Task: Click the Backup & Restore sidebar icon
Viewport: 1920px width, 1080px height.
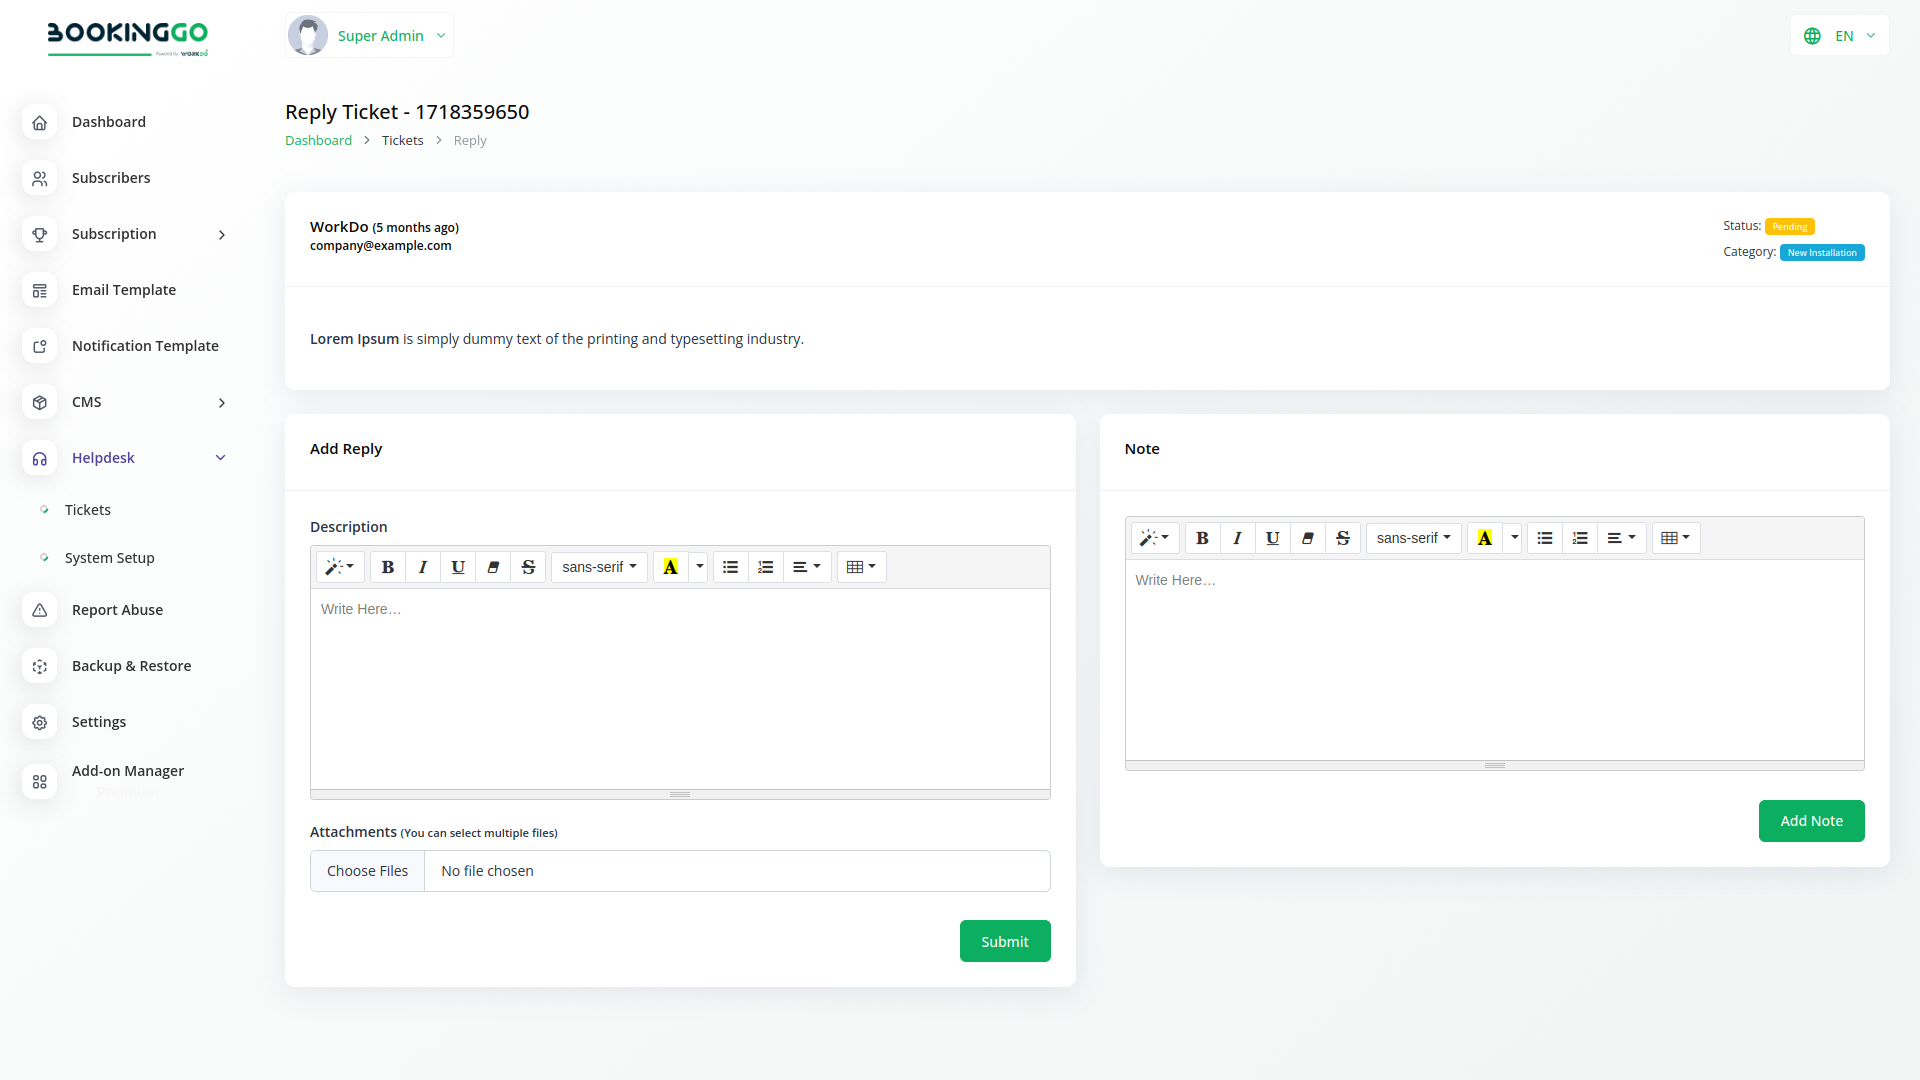Action: 40,666
